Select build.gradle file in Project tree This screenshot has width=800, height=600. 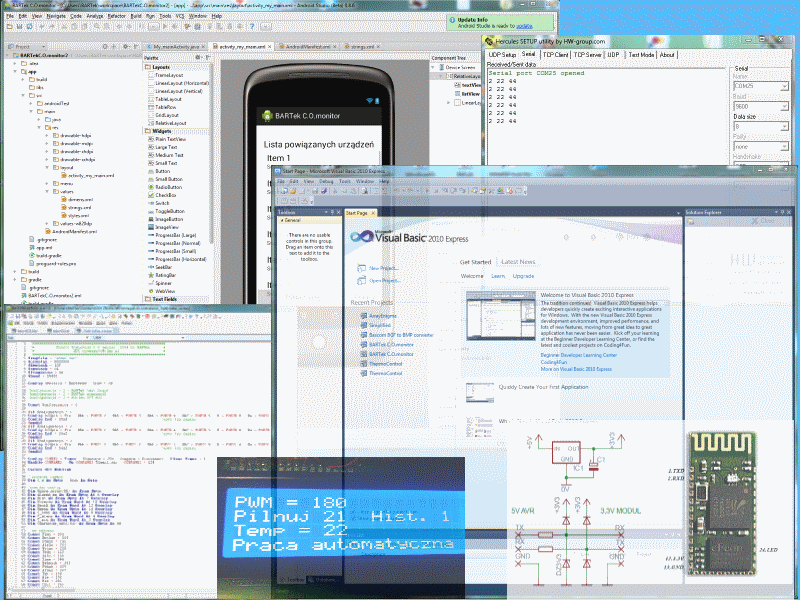tap(45, 256)
